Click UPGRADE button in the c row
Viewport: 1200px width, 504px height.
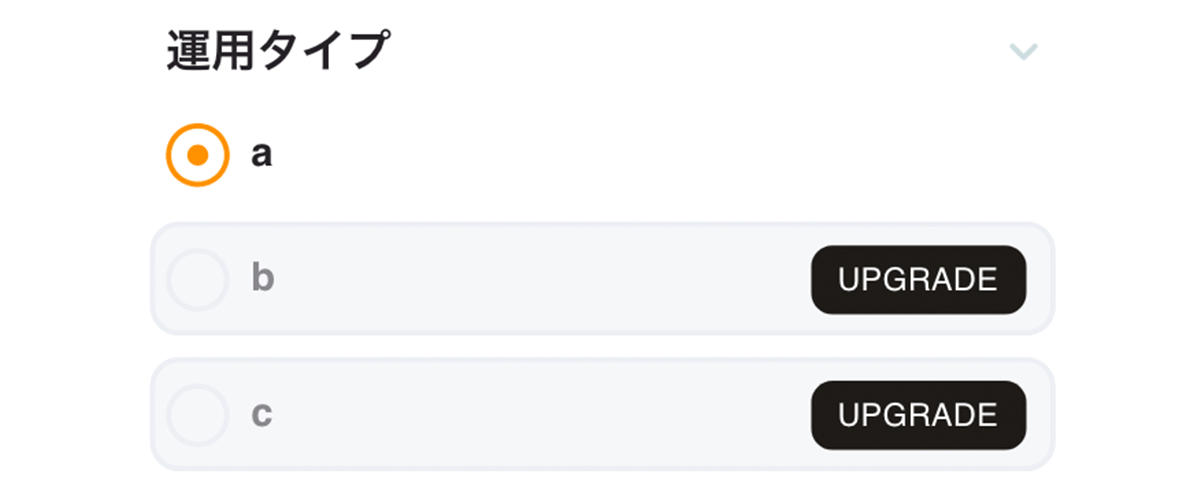918,415
